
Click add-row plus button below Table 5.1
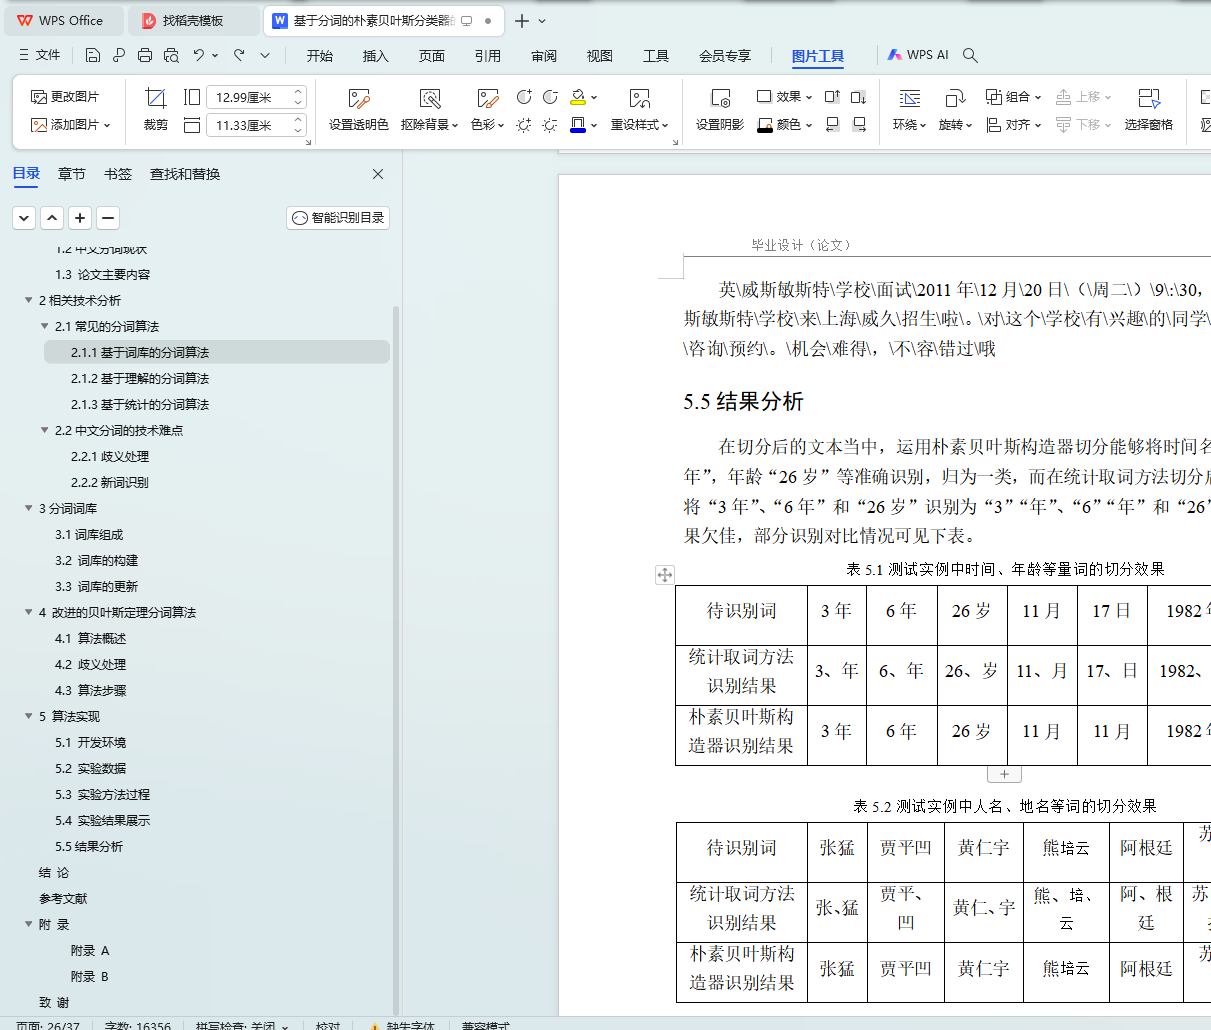[1004, 774]
